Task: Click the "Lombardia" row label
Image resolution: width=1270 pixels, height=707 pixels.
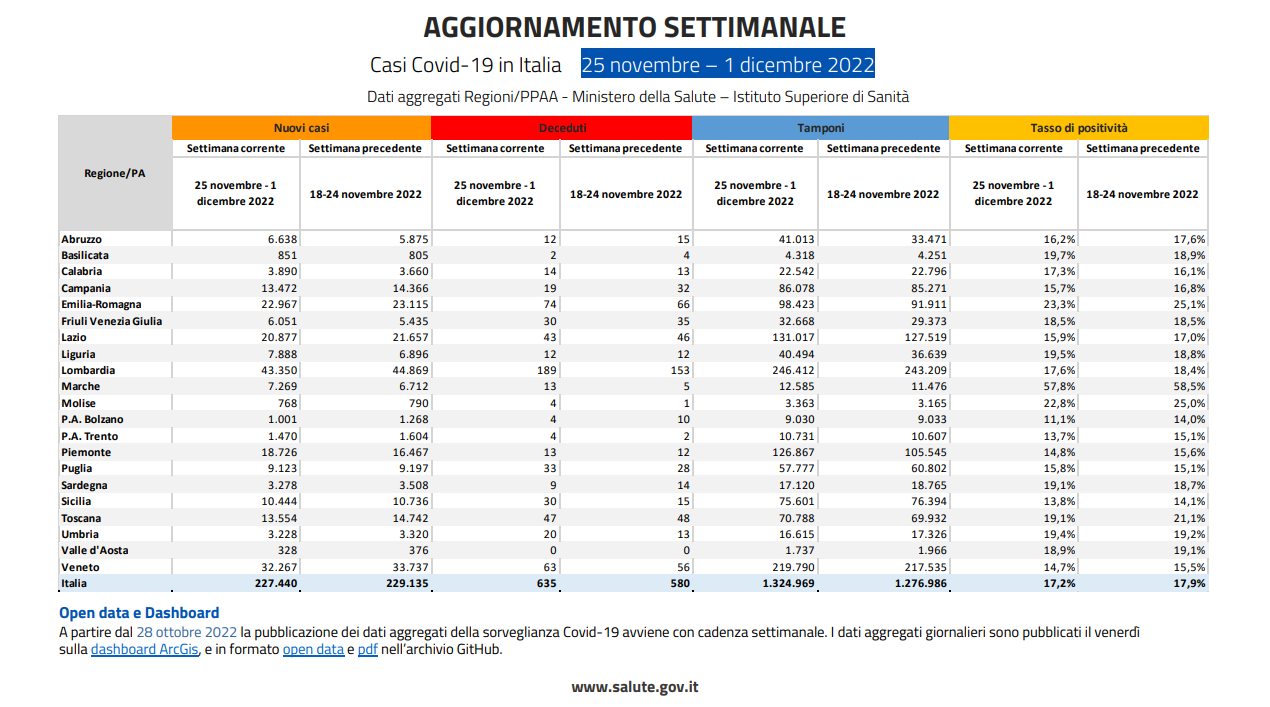Action: click(x=88, y=370)
